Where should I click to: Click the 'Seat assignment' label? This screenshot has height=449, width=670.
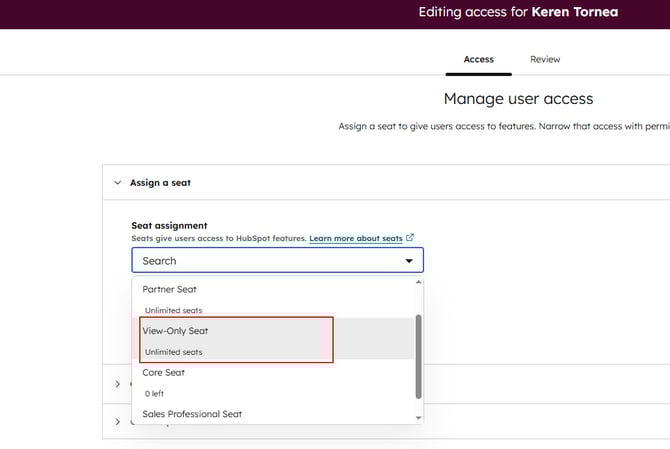tap(169, 226)
